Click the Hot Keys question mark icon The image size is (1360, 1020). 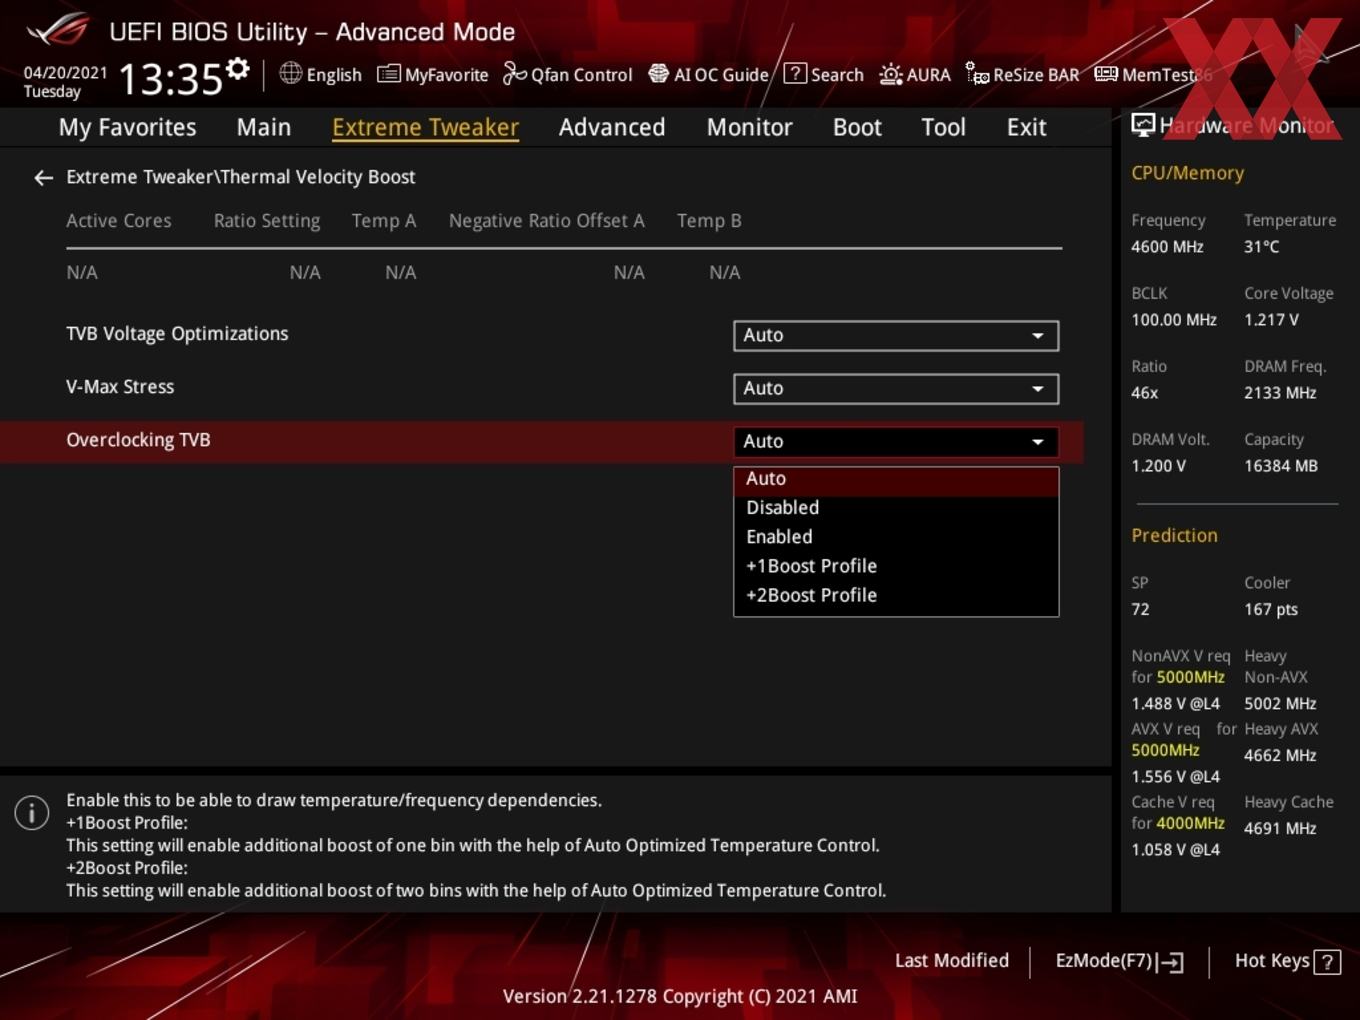click(1327, 962)
